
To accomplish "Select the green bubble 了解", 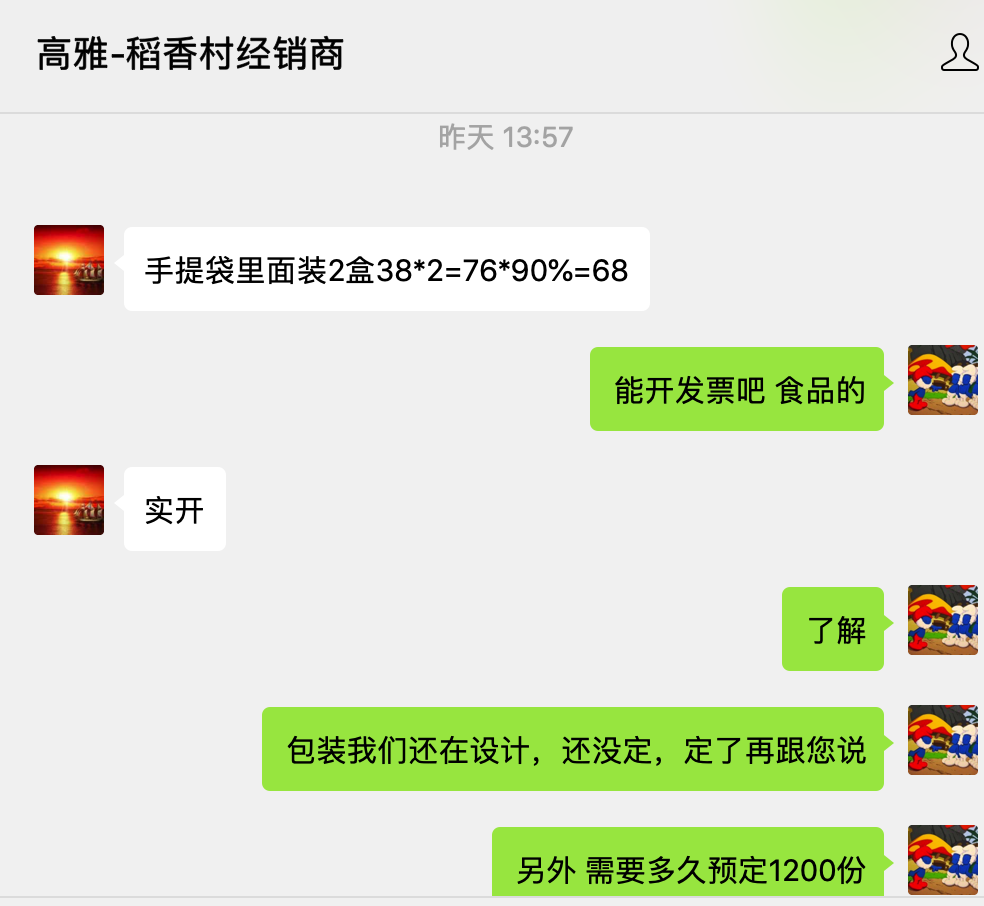I will point(833,629).
